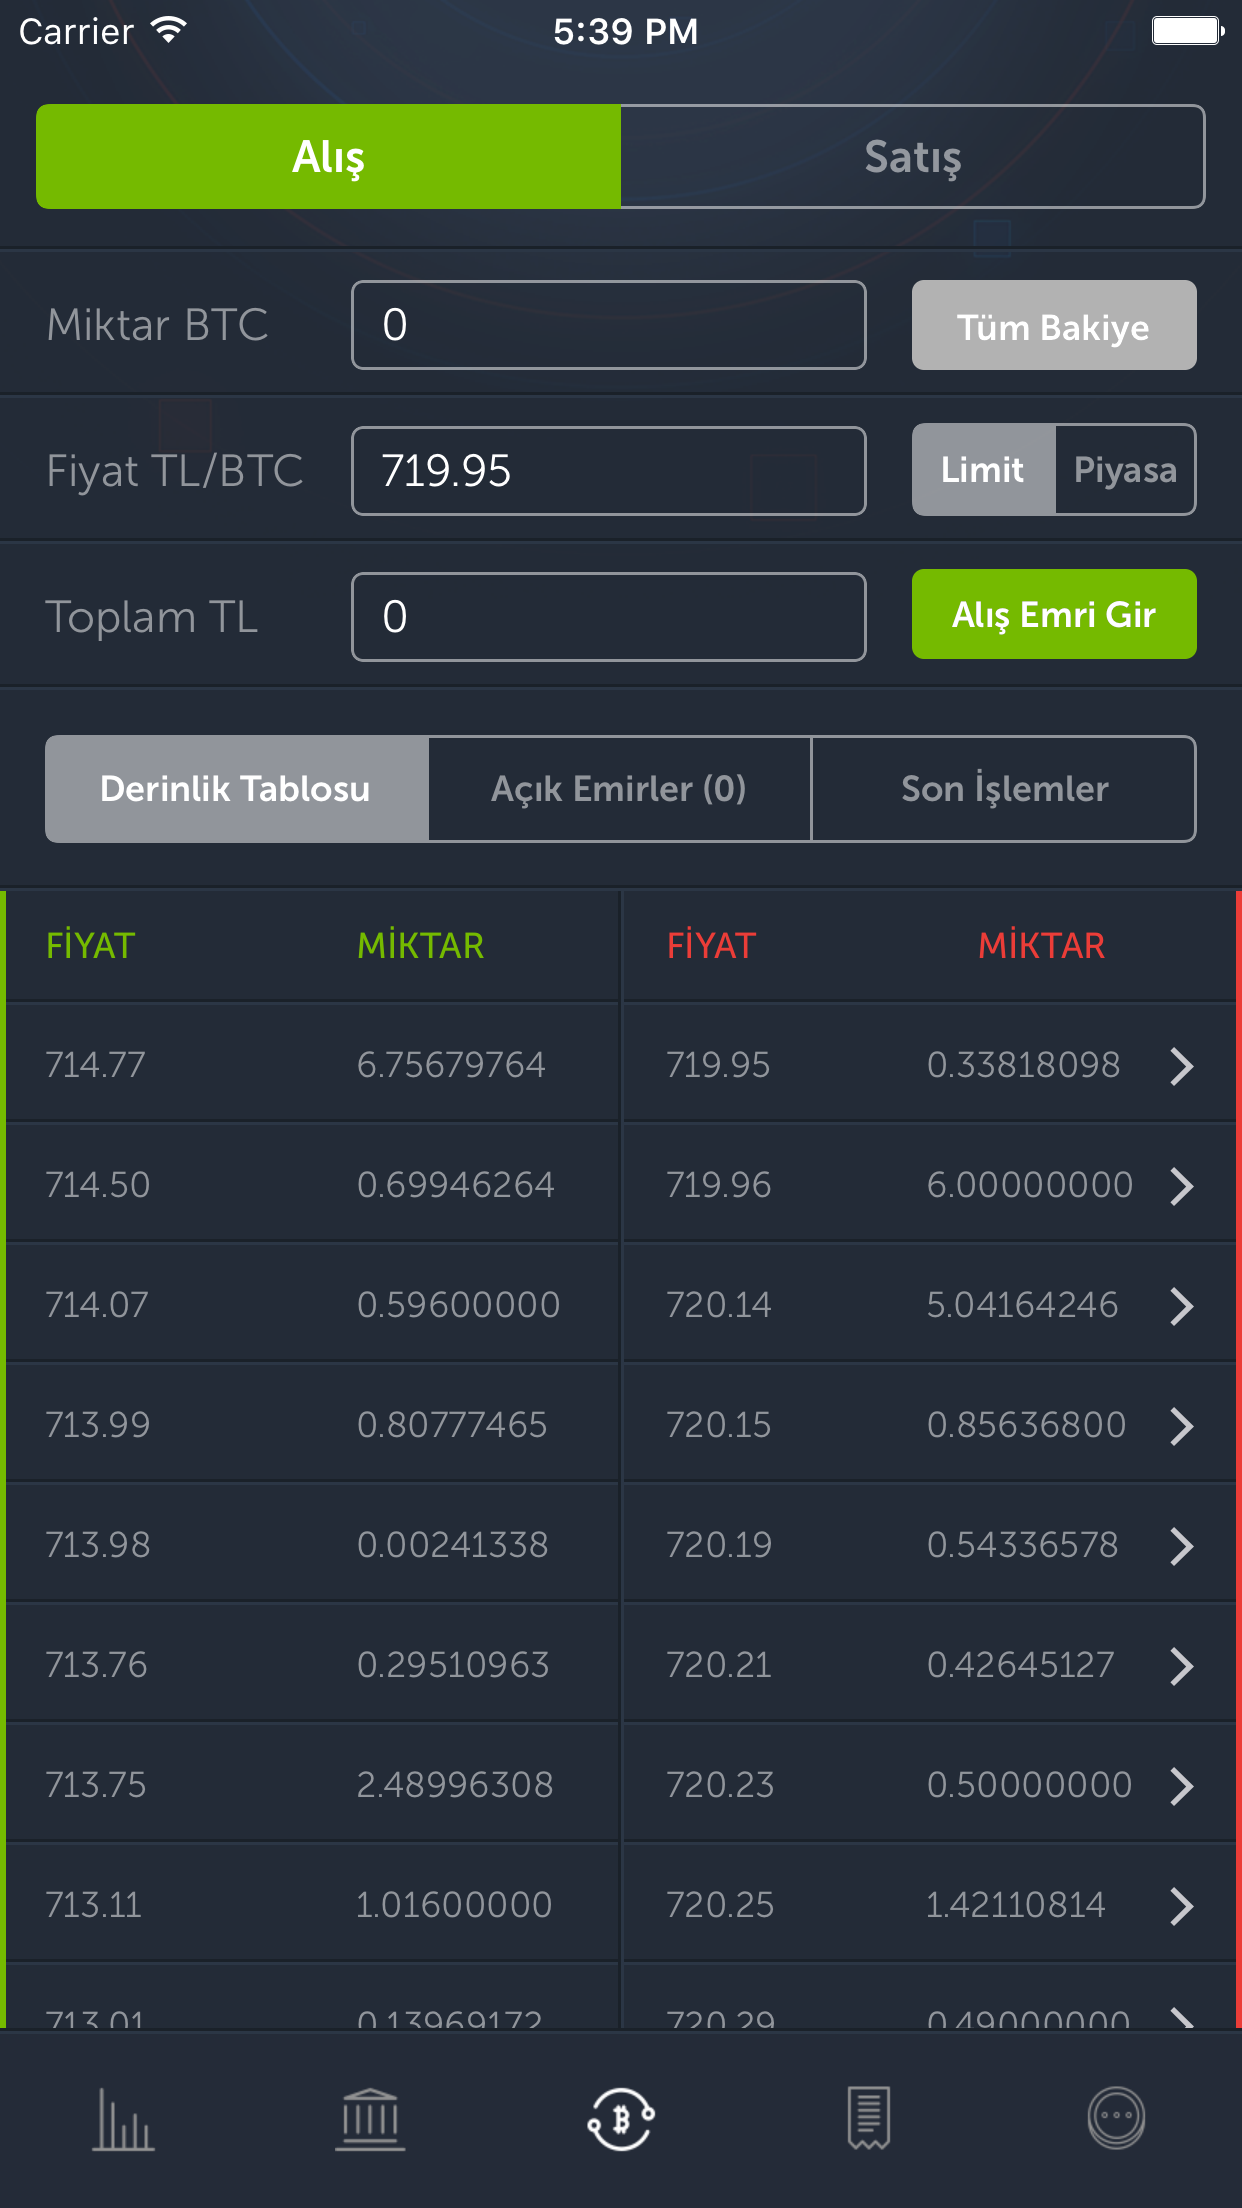This screenshot has height=2208, width=1242.
Task: Submit with Alış Emri Gir button
Action: pyautogui.click(x=1054, y=615)
